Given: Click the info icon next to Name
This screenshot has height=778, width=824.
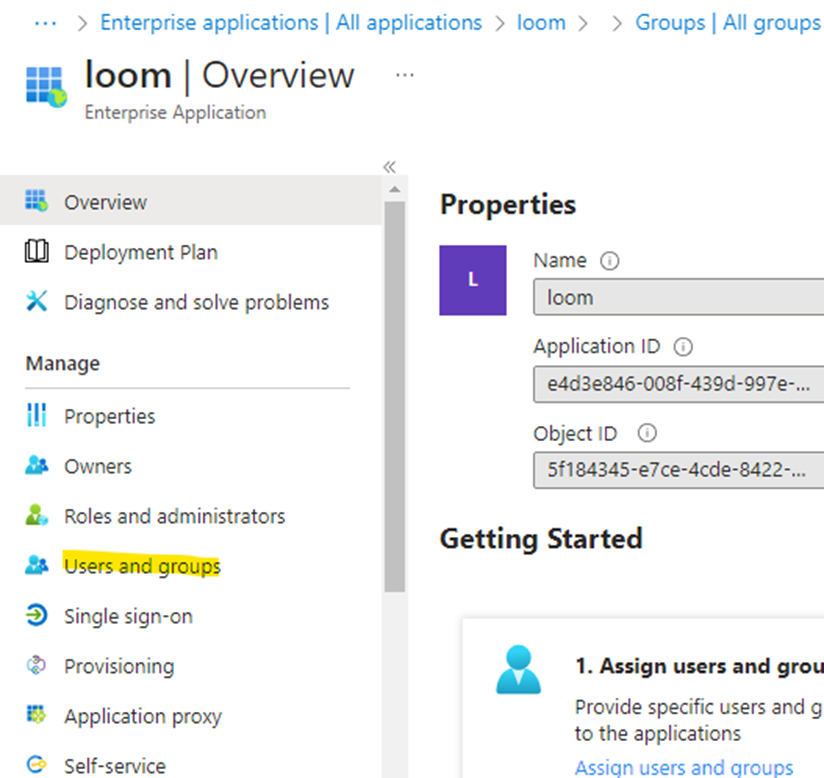Looking at the screenshot, I should point(610,261).
